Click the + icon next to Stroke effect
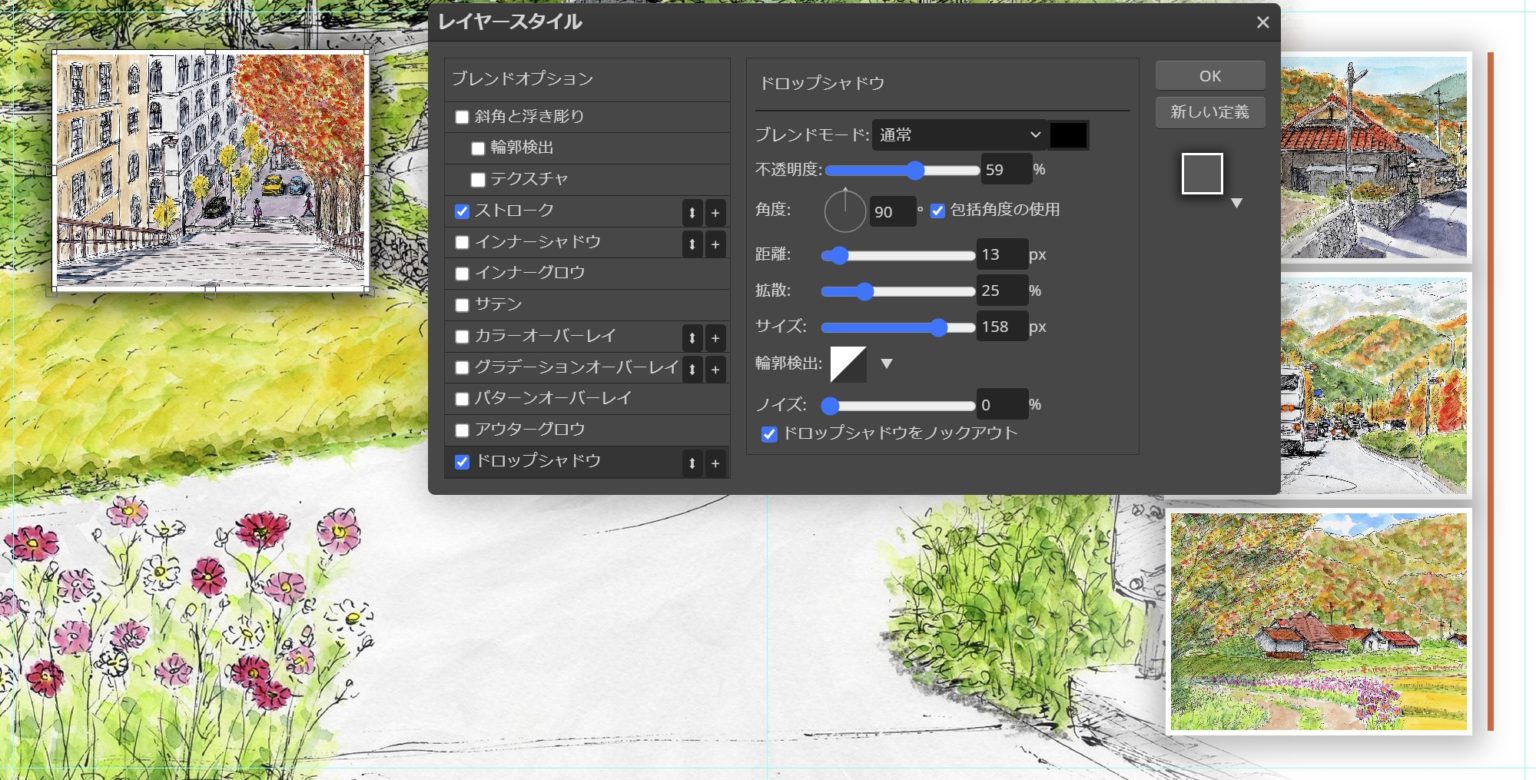This screenshot has height=780, width=1536. click(x=715, y=213)
